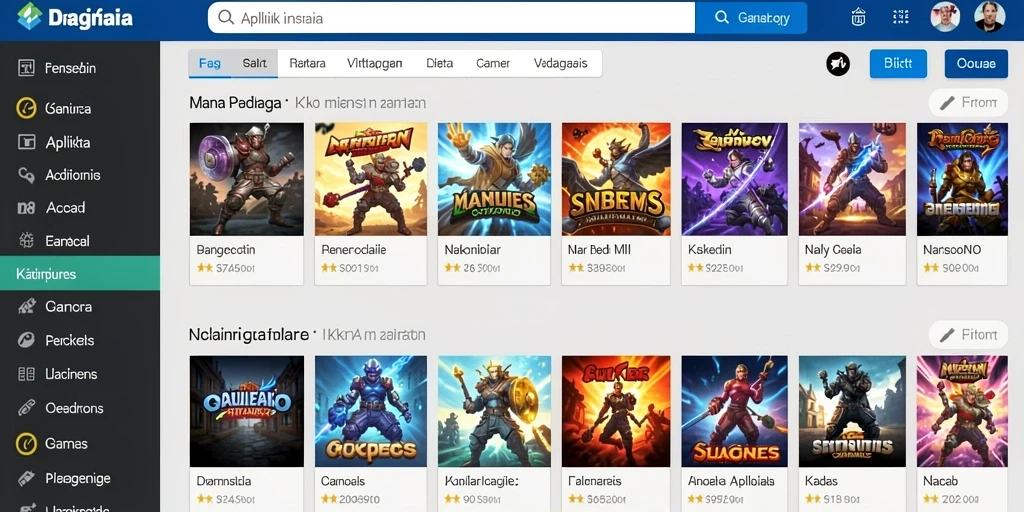Open the Kanlarlcagie game thumbnail
Image resolution: width=1024 pixels, height=512 pixels.
pos(494,411)
